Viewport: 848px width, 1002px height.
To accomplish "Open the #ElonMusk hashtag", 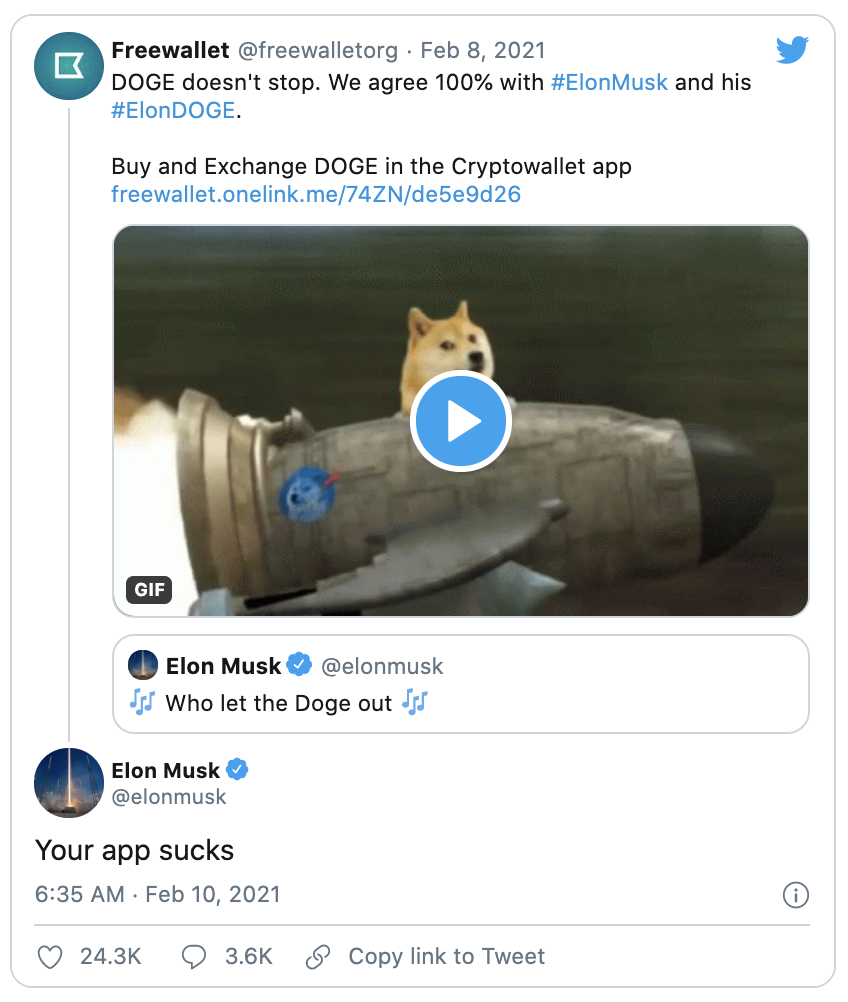I will (609, 82).
